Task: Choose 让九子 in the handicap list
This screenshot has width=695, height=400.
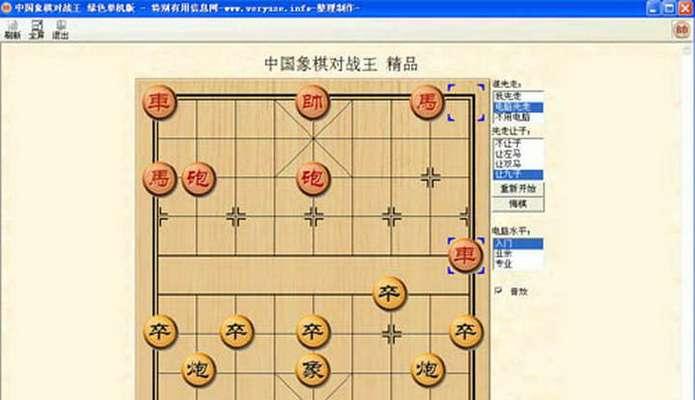Action: (x=518, y=175)
